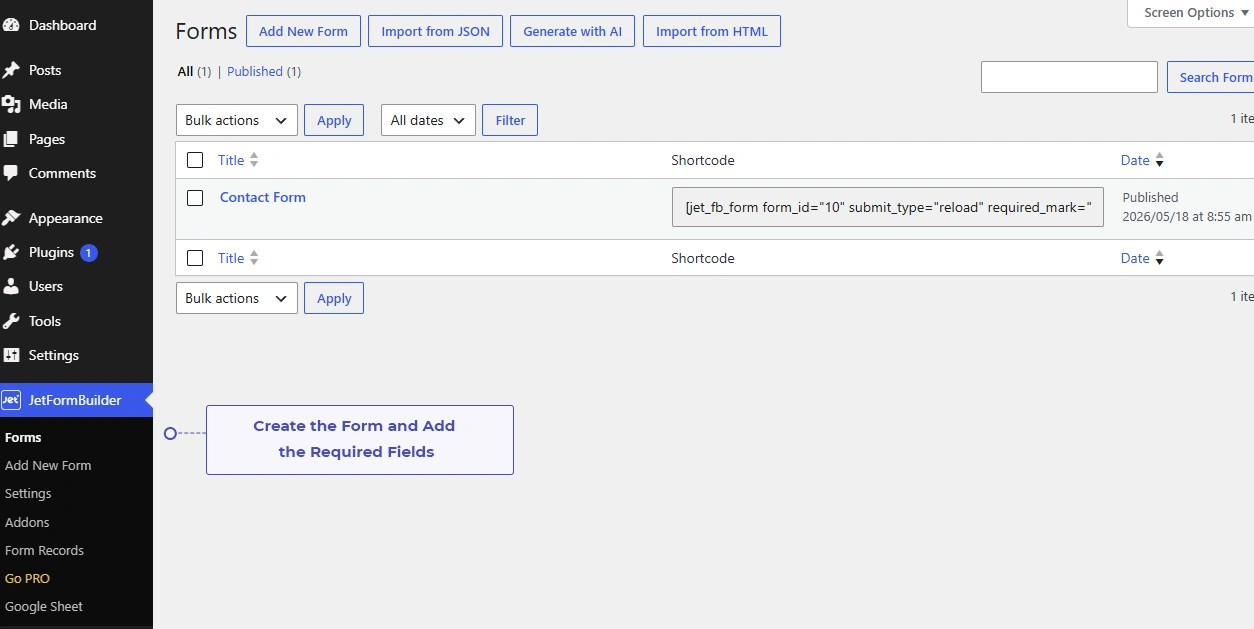Click the Go PRO submenu link
This screenshot has height=629, width=1254.
click(x=27, y=578)
